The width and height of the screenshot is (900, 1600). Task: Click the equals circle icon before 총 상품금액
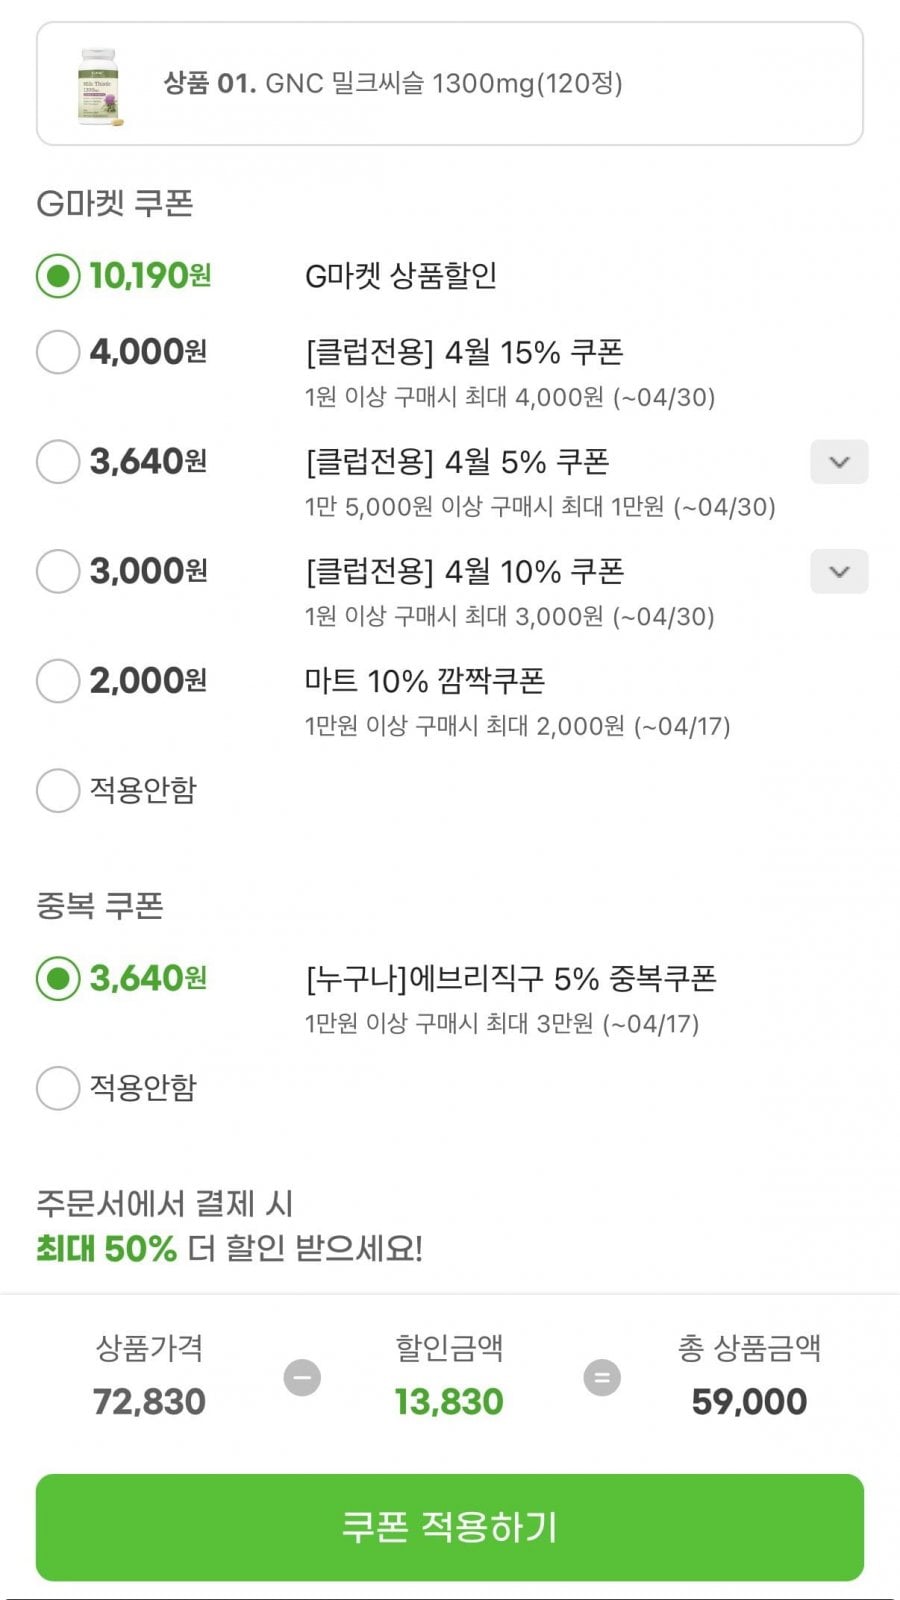coord(602,1377)
